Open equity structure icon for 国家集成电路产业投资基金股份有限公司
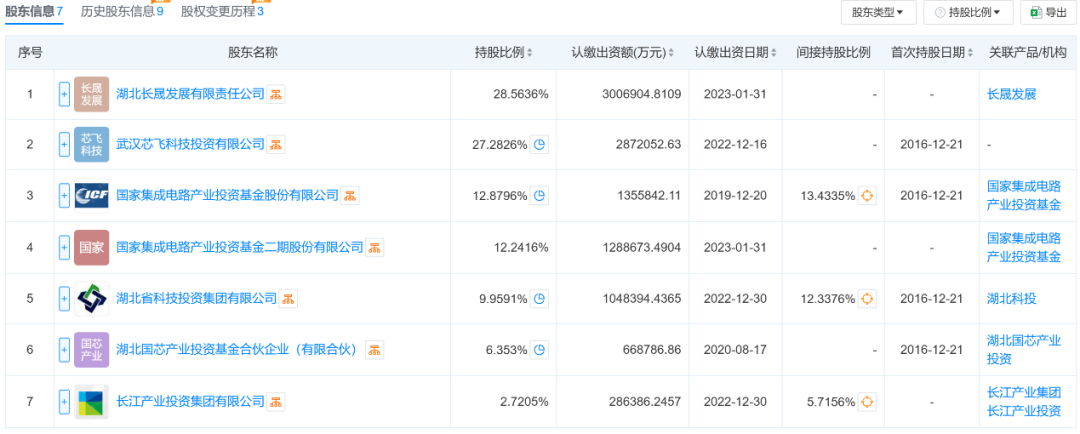Image resolution: width=1080 pixels, height=434 pixels. [x=350, y=196]
